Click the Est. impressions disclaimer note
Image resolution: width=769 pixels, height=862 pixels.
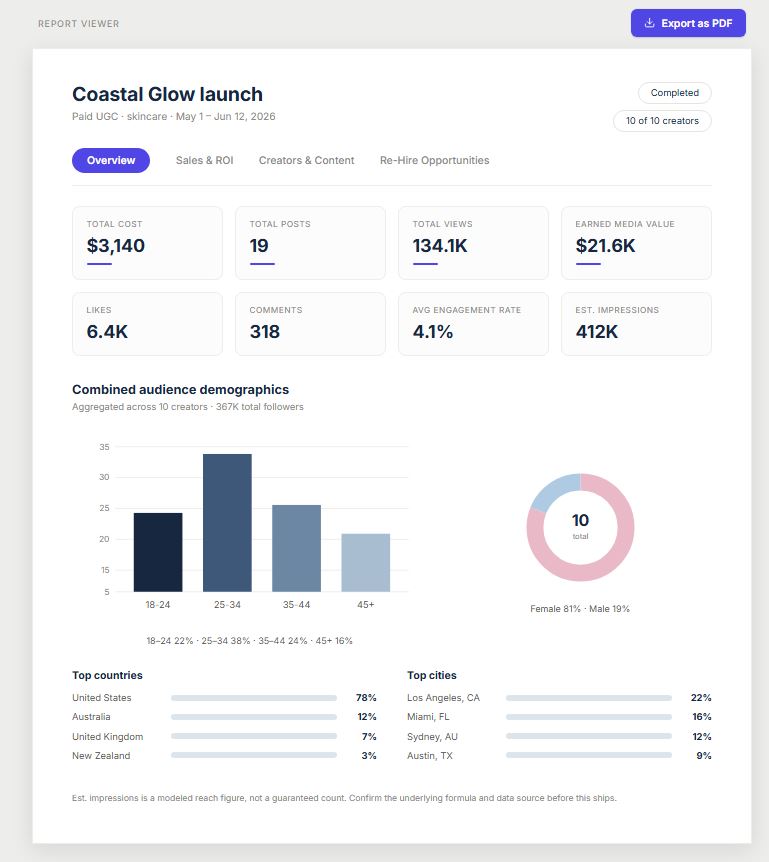click(x=344, y=798)
